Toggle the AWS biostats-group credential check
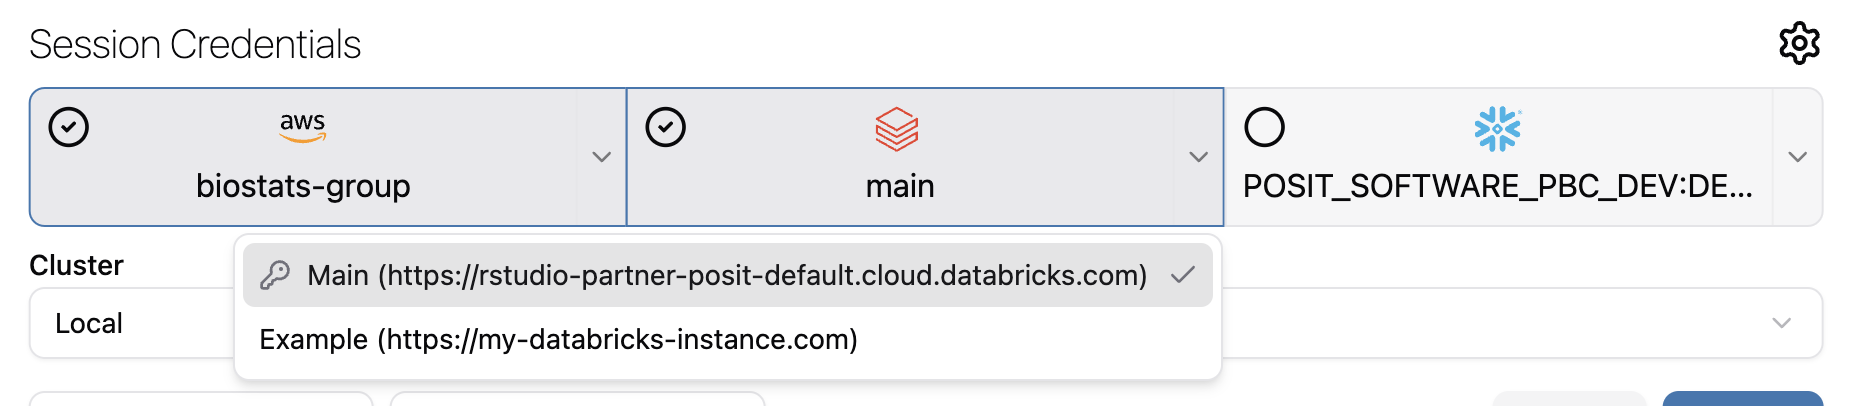Screen dimensions: 1868x406 tap(69, 127)
